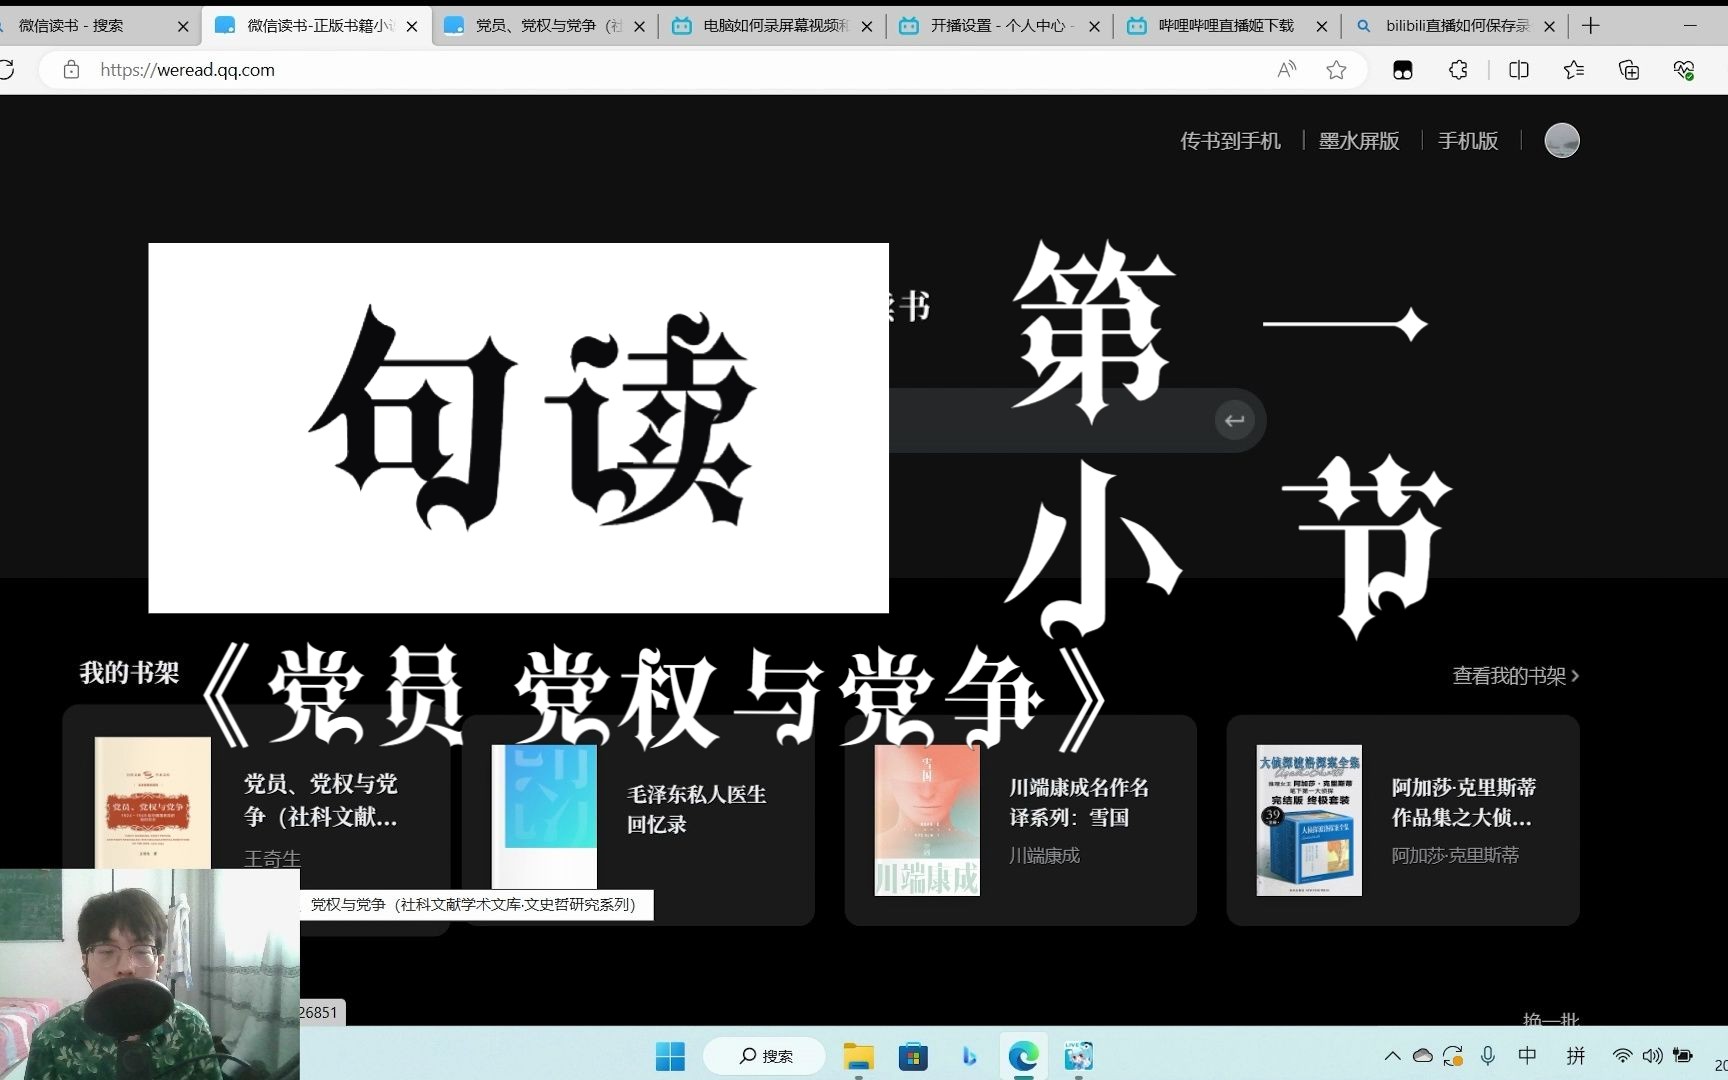
Task: Click the author name 川端康成
Action: [x=1045, y=856]
